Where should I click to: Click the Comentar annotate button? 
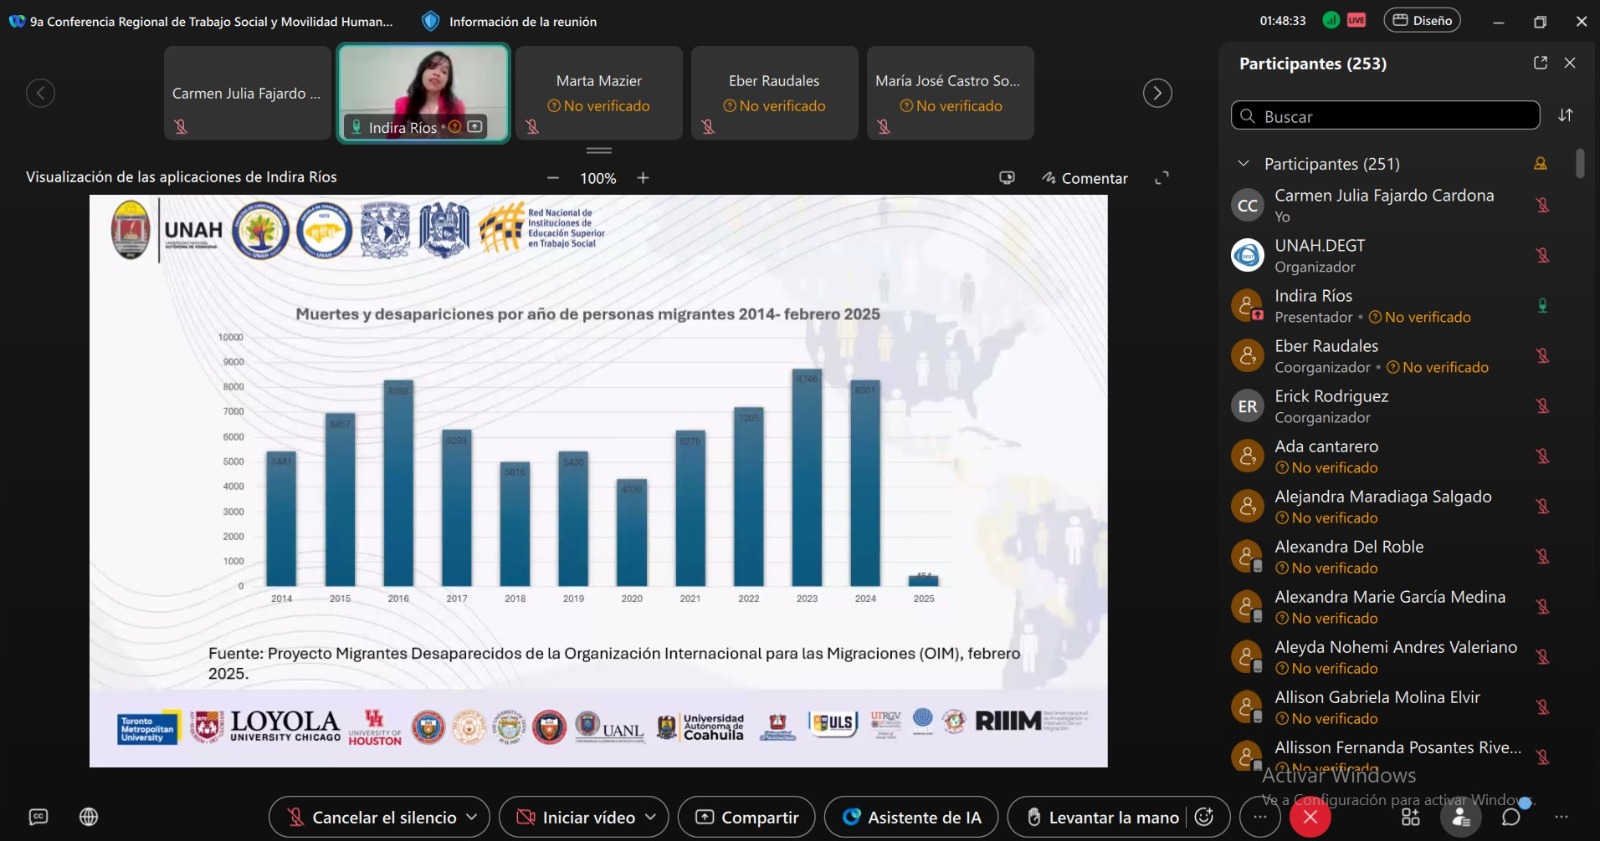pyautogui.click(x=1084, y=178)
